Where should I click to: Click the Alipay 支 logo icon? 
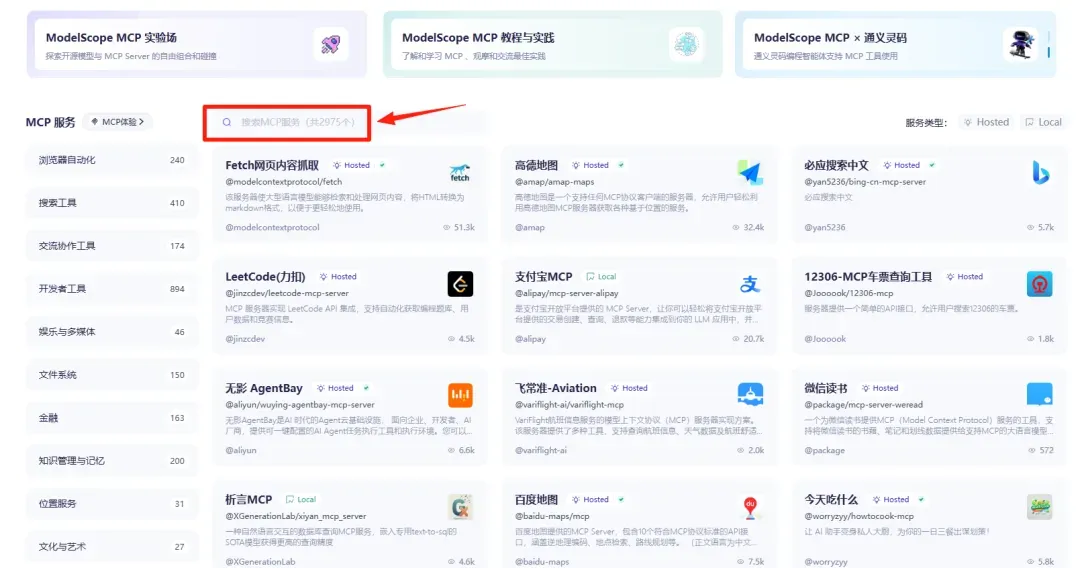click(749, 284)
